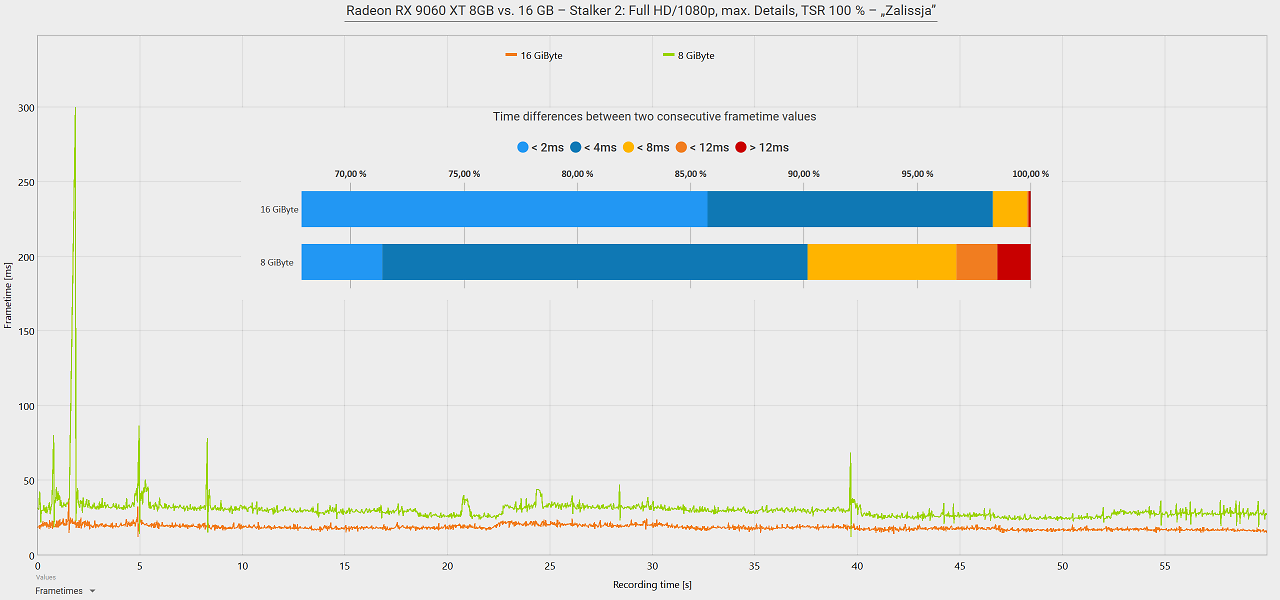The width and height of the screenshot is (1280, 600).
Task: Click the 25 tick on recording time axis
Action: coord(550,566)
